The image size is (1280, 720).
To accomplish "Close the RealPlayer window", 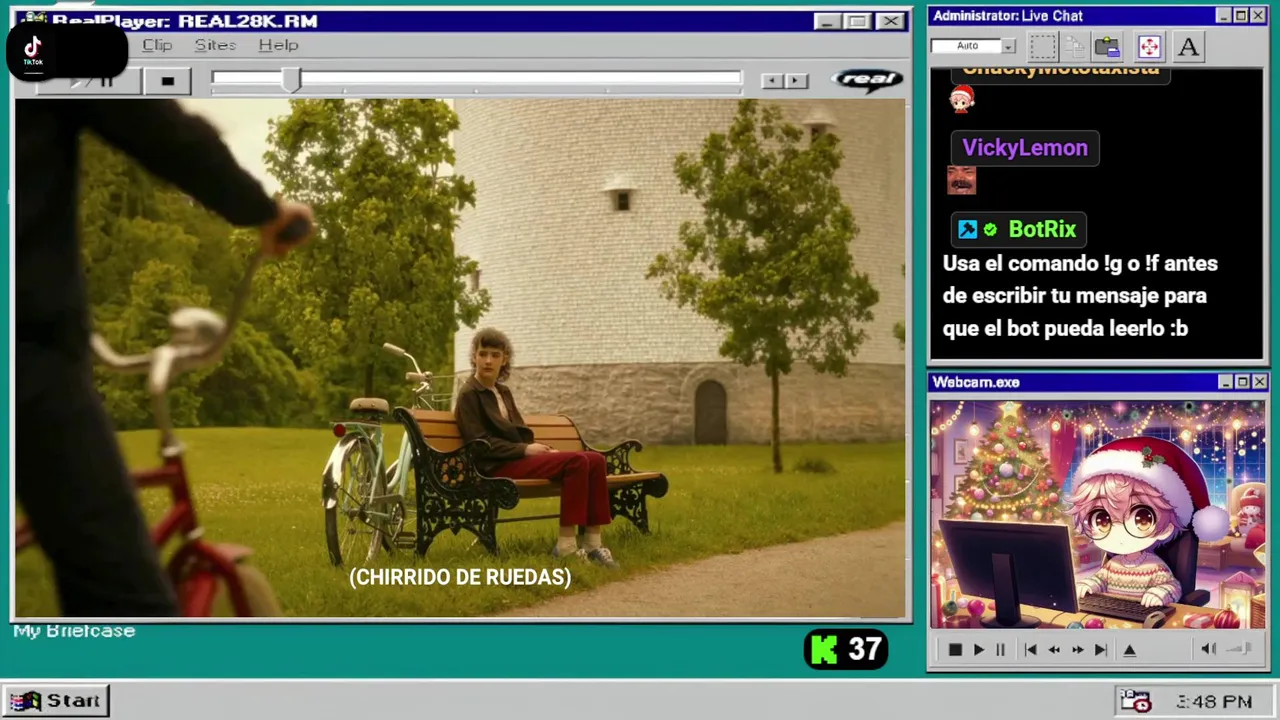I will pos(890,21).
